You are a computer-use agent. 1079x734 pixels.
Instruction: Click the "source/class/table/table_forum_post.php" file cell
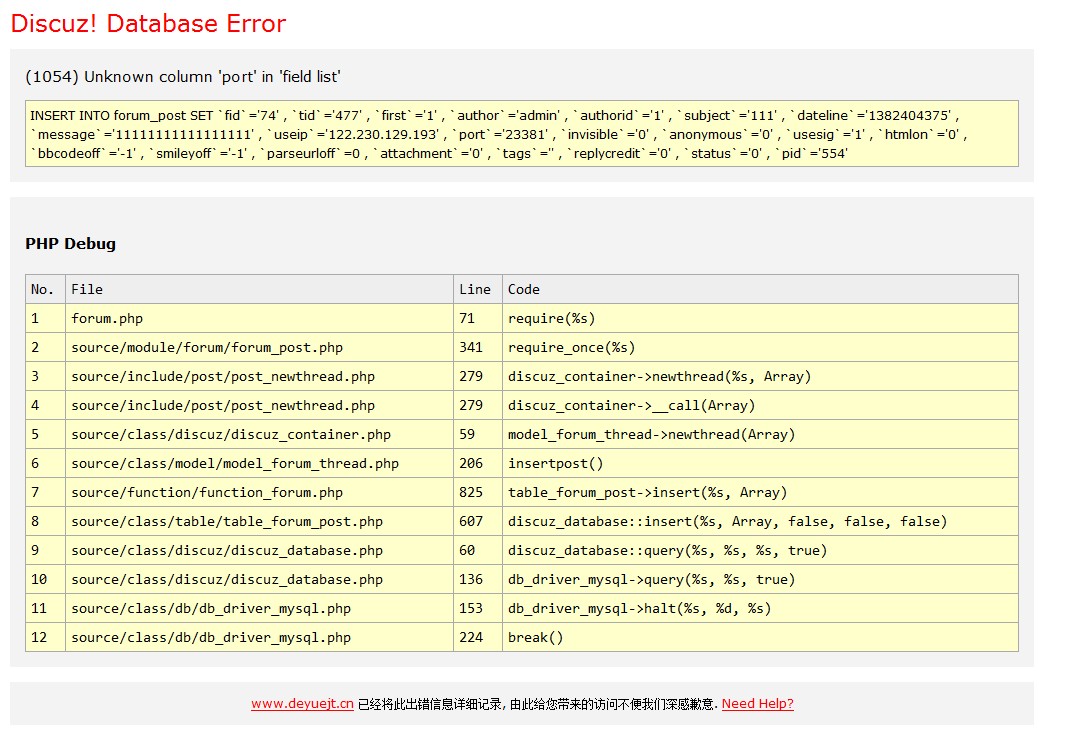pyautogui.click(x=259, y=521)
